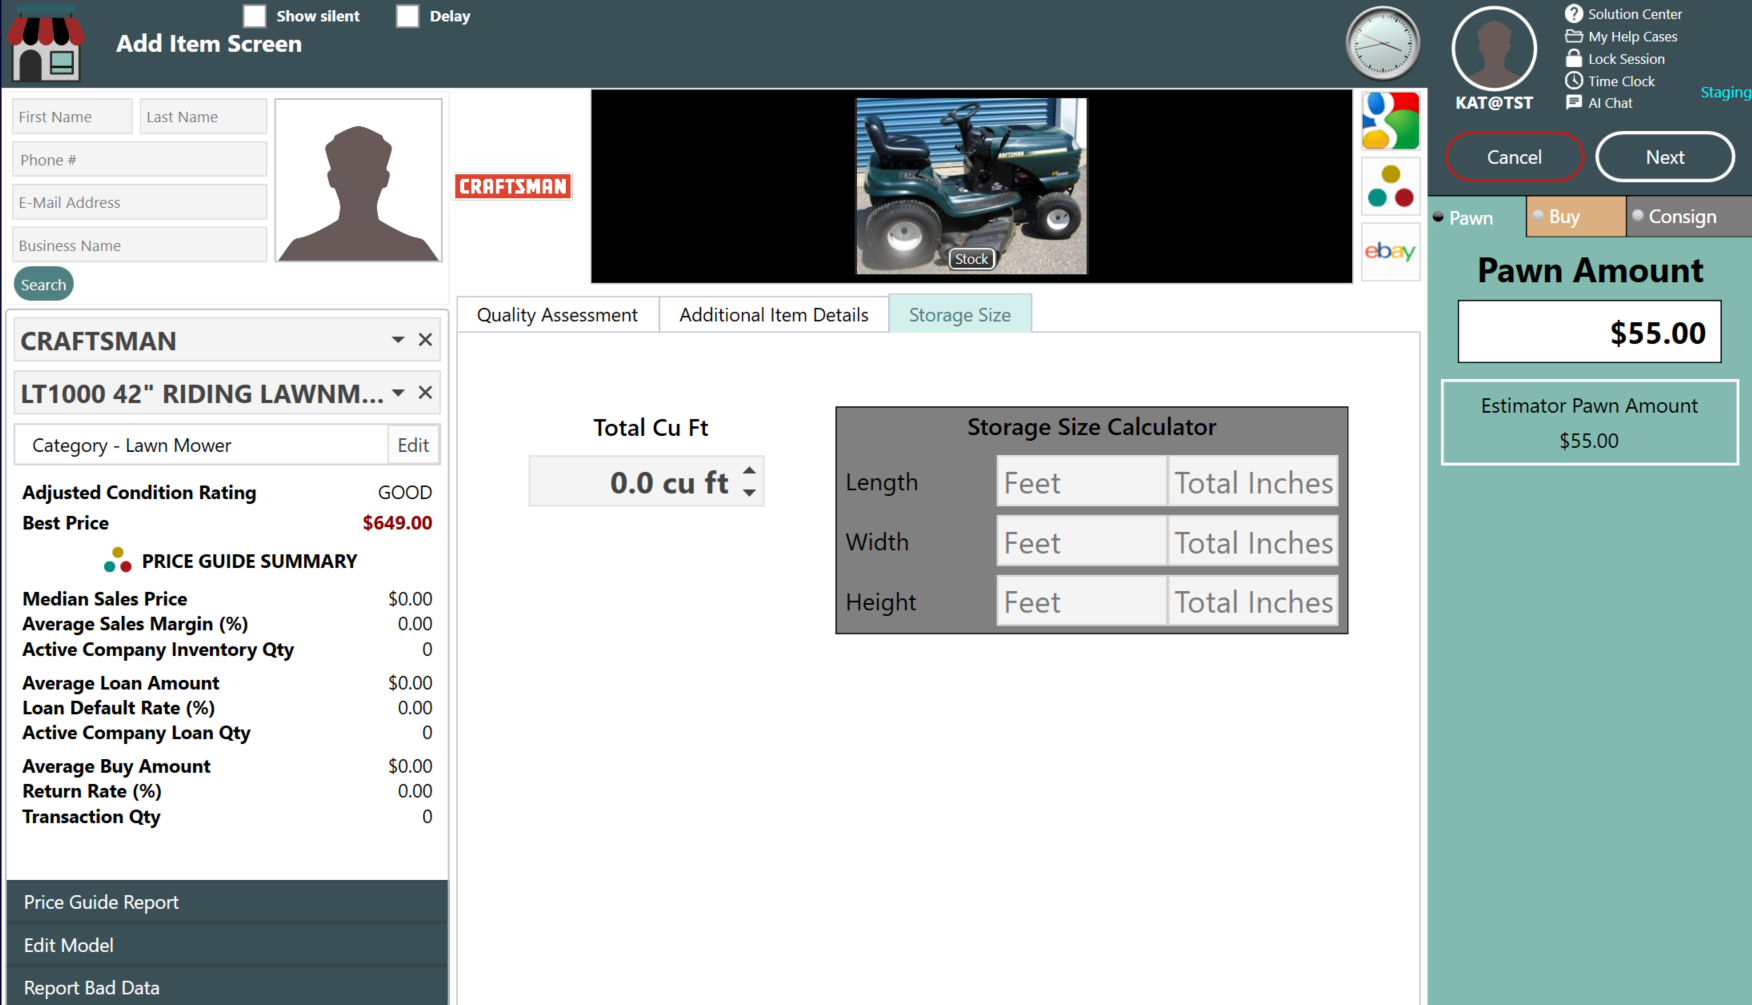Launch AI Chat
Viewport: 1752px width, 1005px height.
point(1574,102)
